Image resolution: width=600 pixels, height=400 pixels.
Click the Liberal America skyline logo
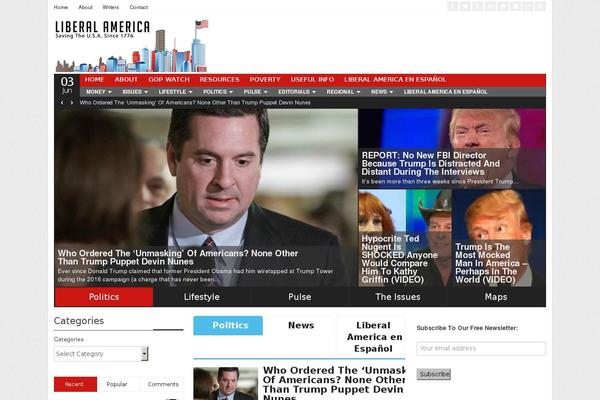point(132,46)
